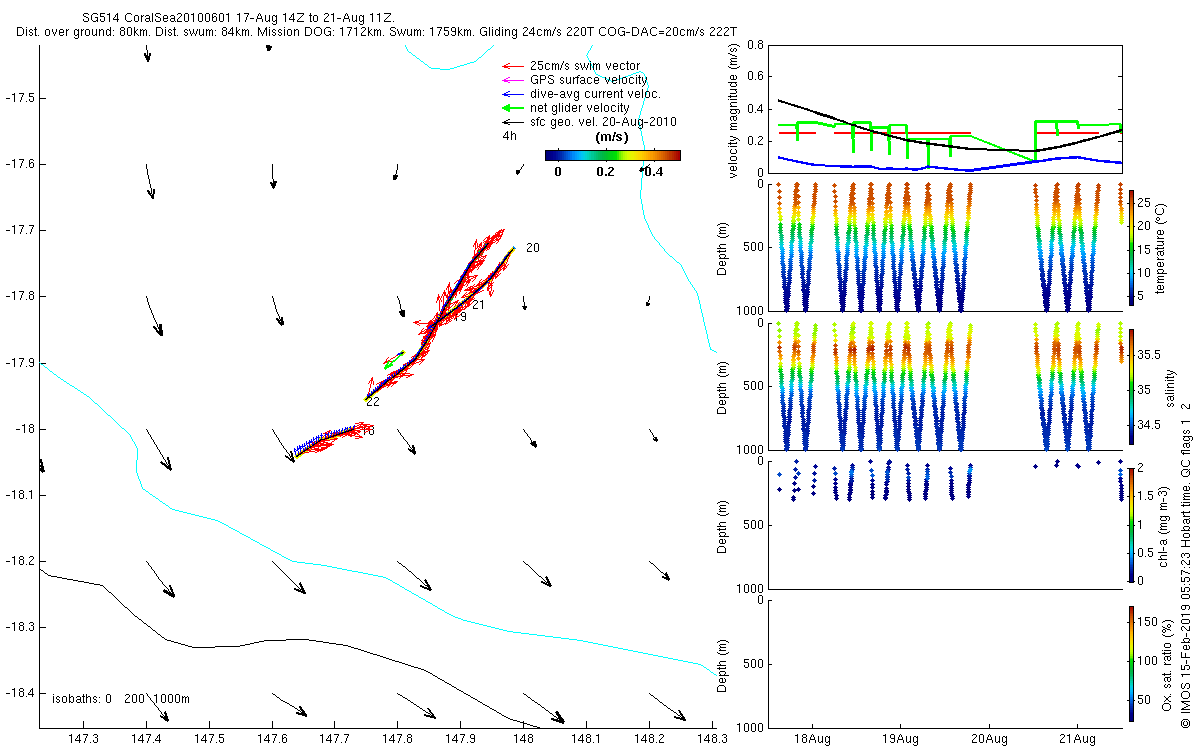Click the '1.5' chl-a colorbar tick
Viewport: 1200px width, 750px height.
1145,495
